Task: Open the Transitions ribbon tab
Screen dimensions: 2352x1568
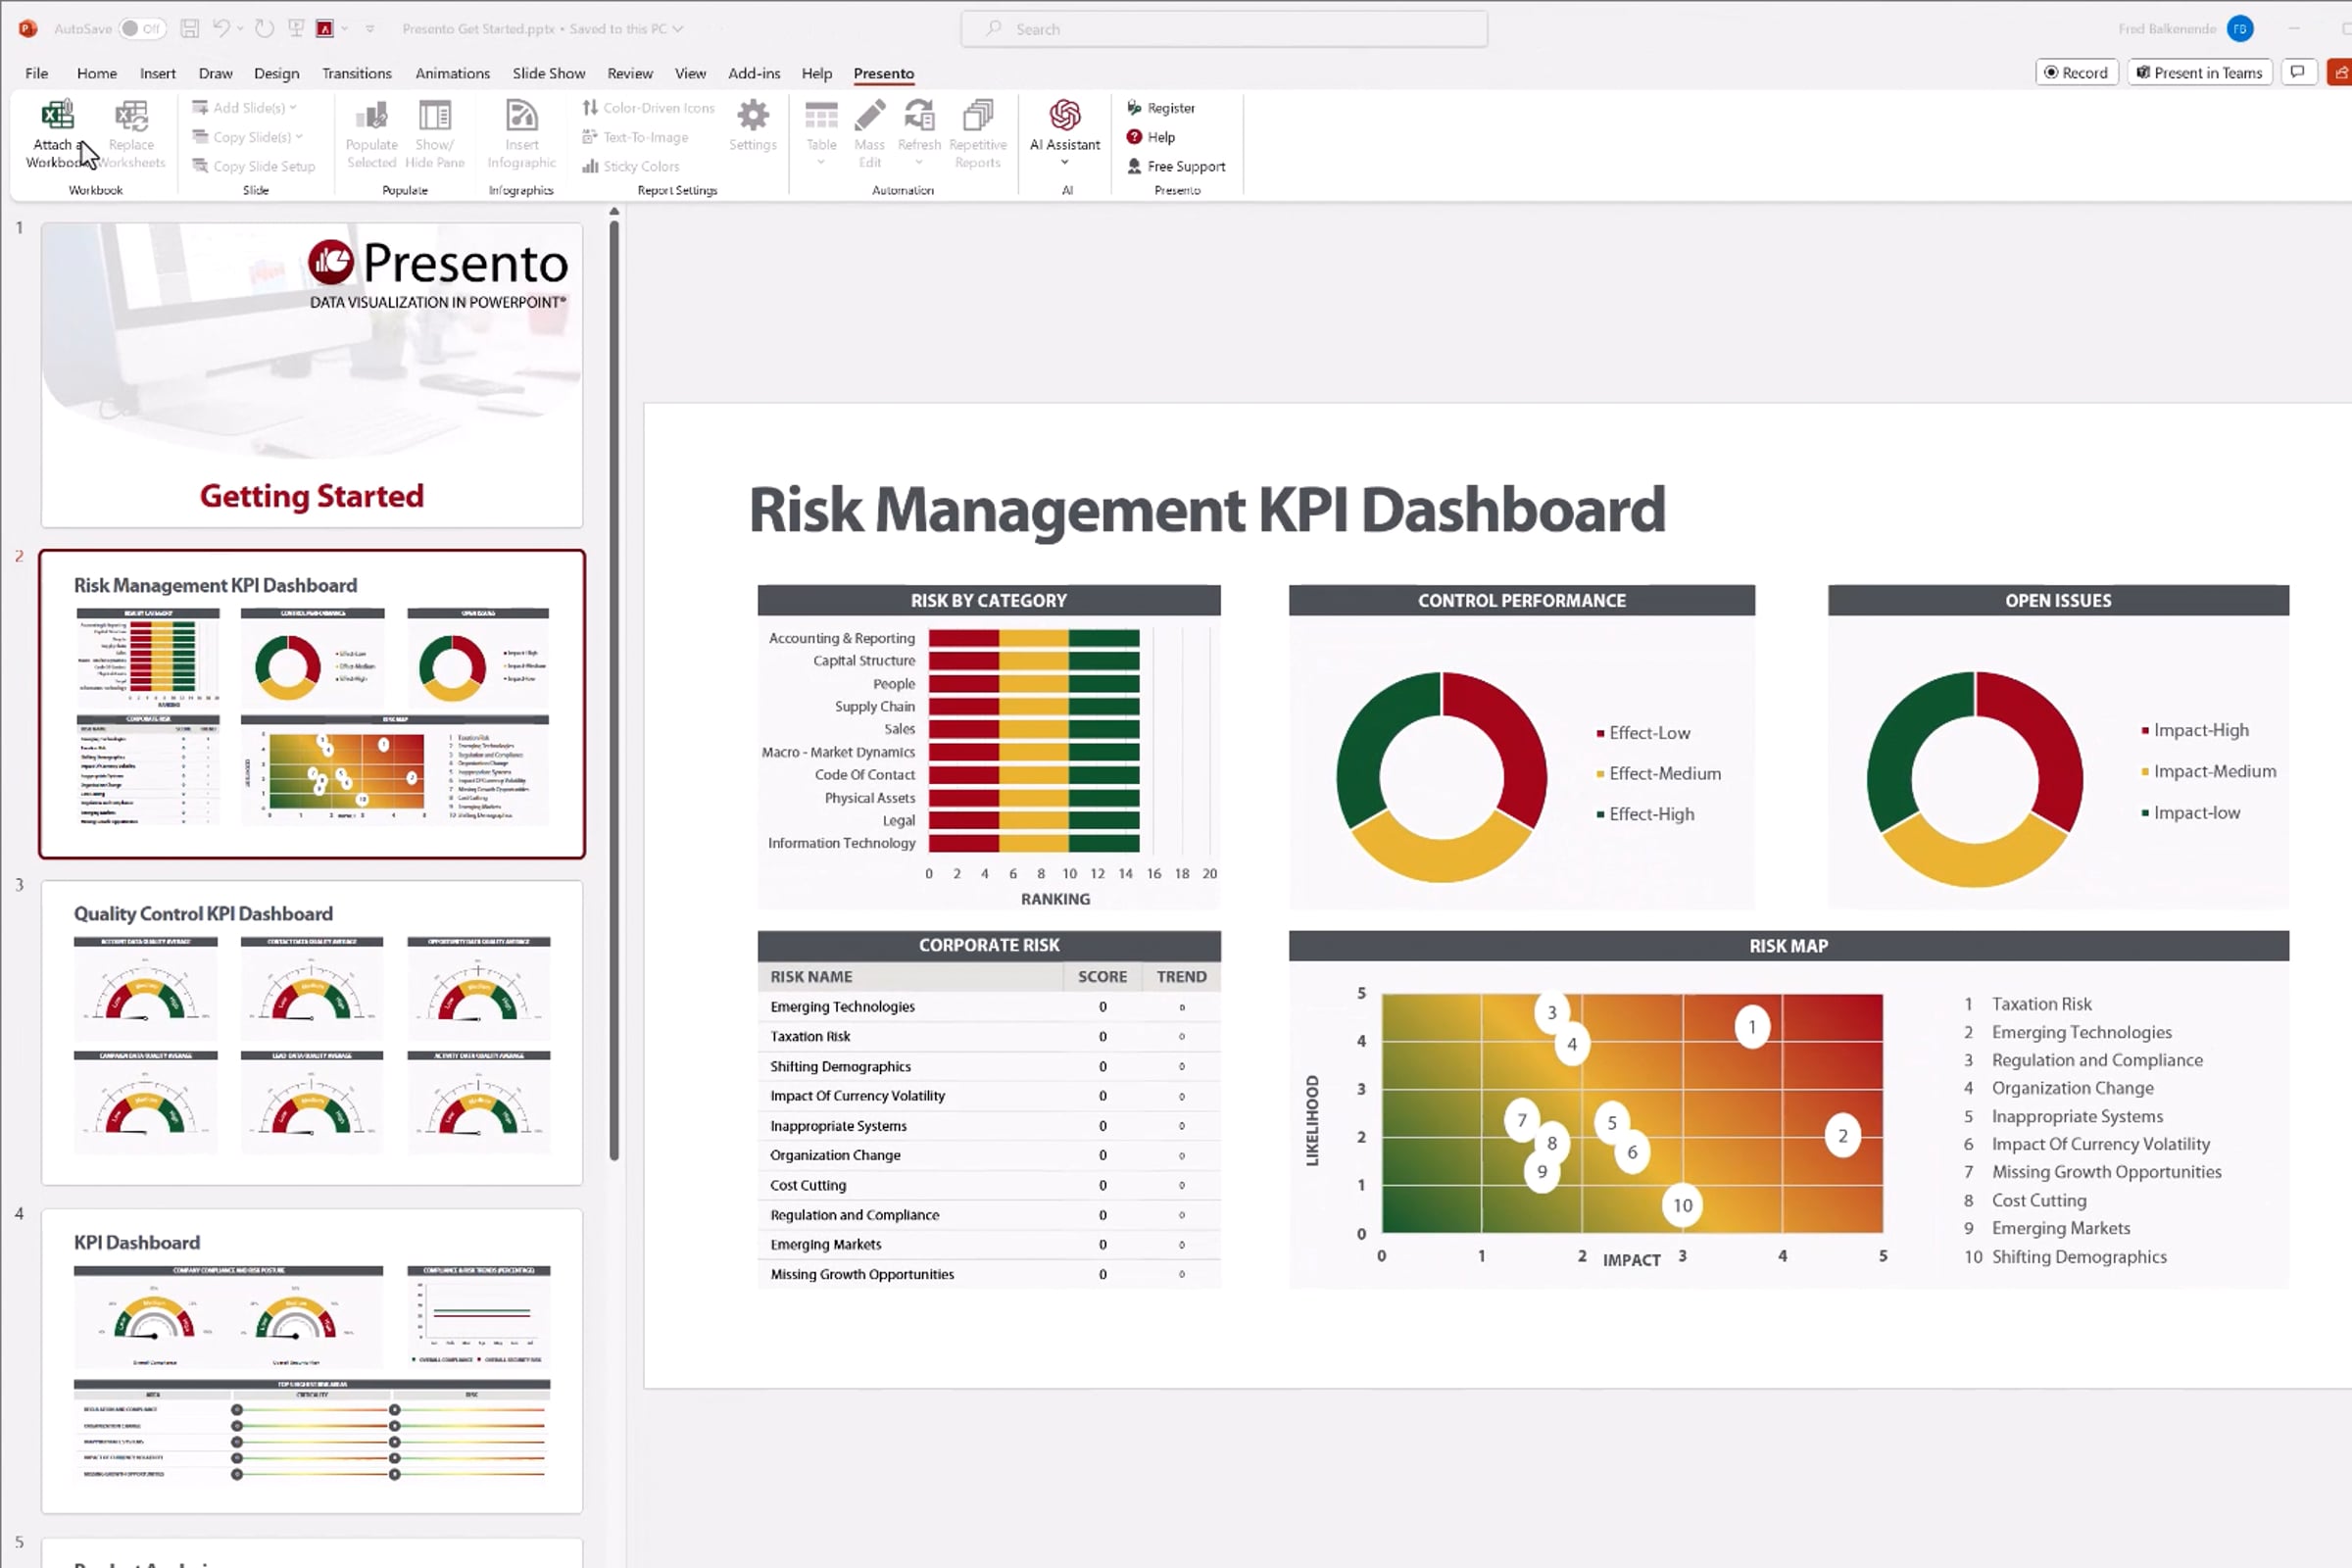Action: (x=356, y=73)
